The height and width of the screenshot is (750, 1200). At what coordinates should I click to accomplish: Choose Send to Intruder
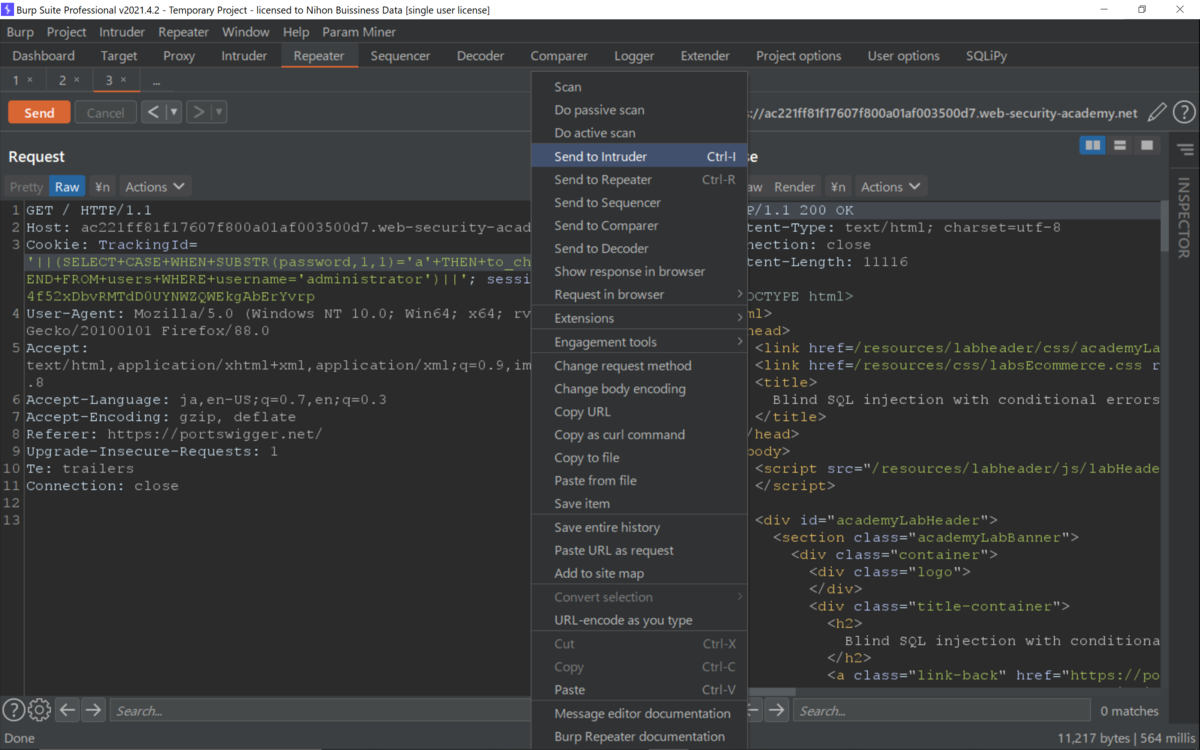point(639,156)
